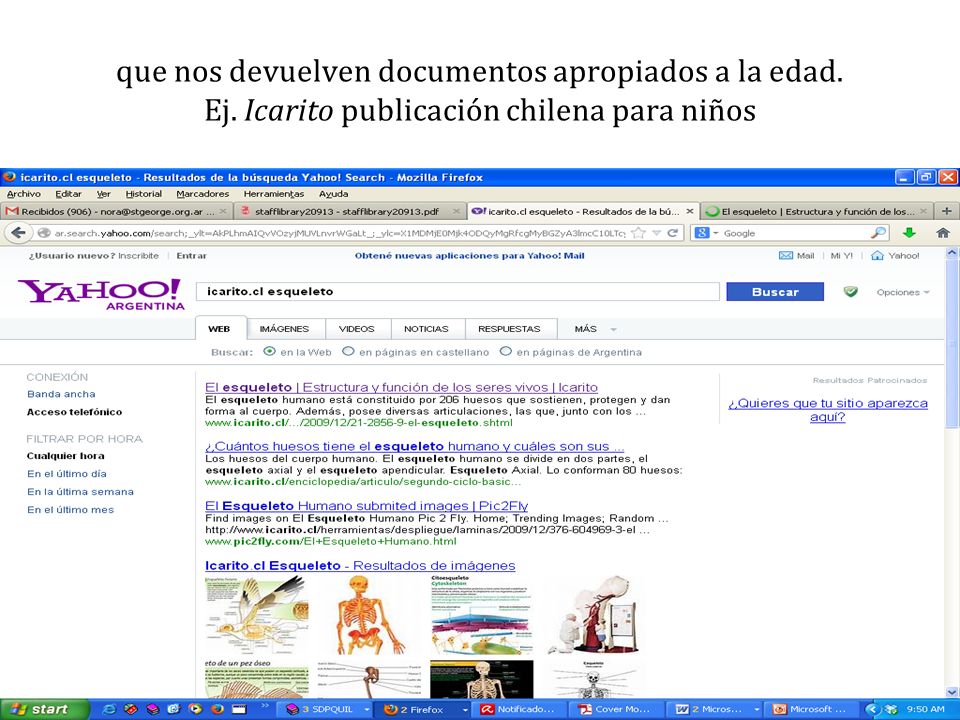
Task: Switch to the IMÁGENES search tab
Action: coord(284,329)
